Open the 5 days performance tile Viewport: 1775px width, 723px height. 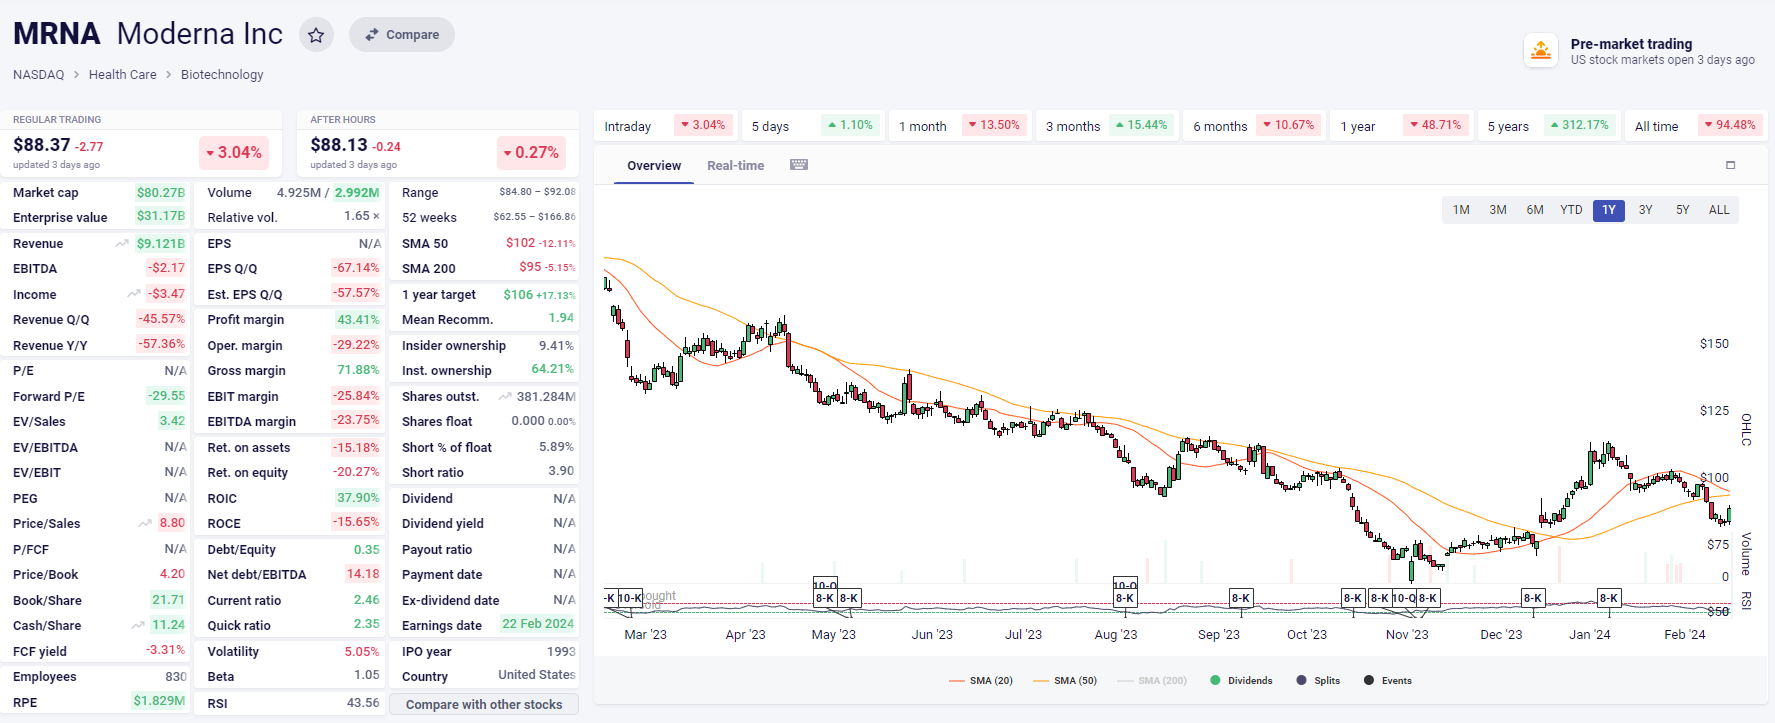812,126
